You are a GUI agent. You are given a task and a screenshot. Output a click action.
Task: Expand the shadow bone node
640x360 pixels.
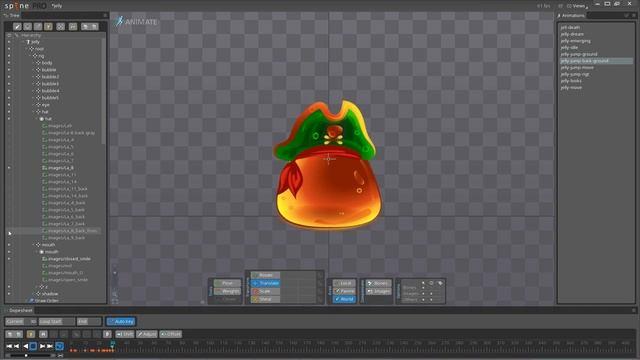tap(34, 293)
